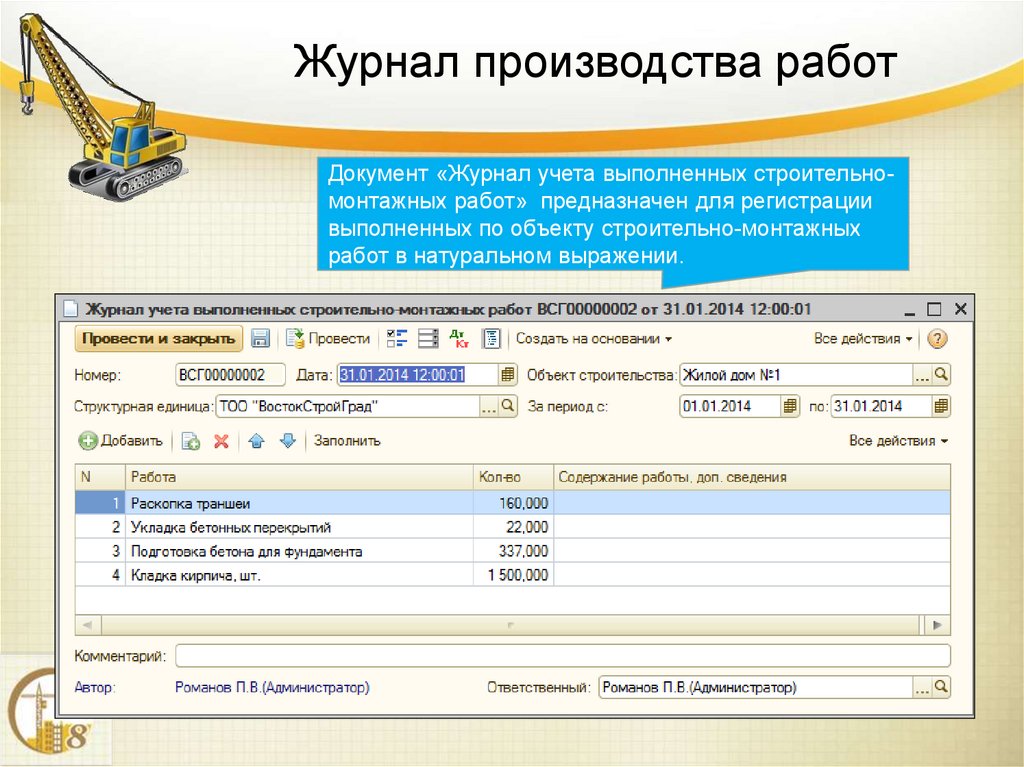1024x767 pixels.
Task: Copy row with the duplicate icon
Action: [x=190, y=441]
